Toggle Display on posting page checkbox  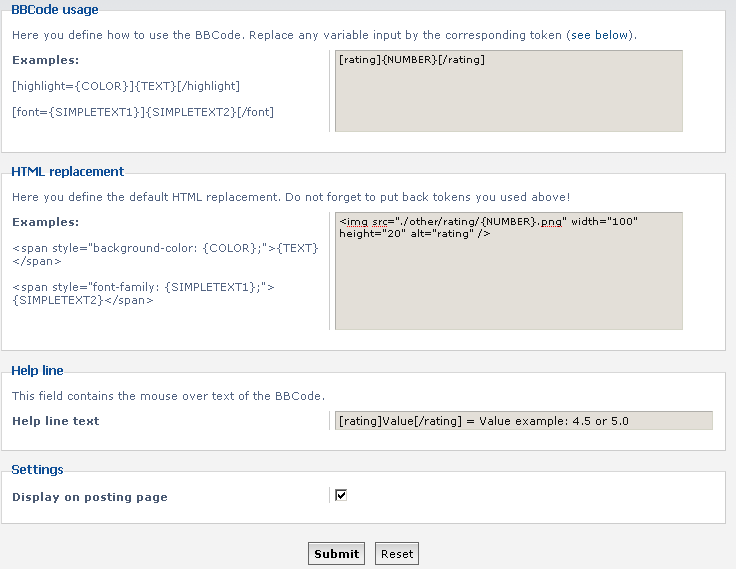(x=341, y=495)
